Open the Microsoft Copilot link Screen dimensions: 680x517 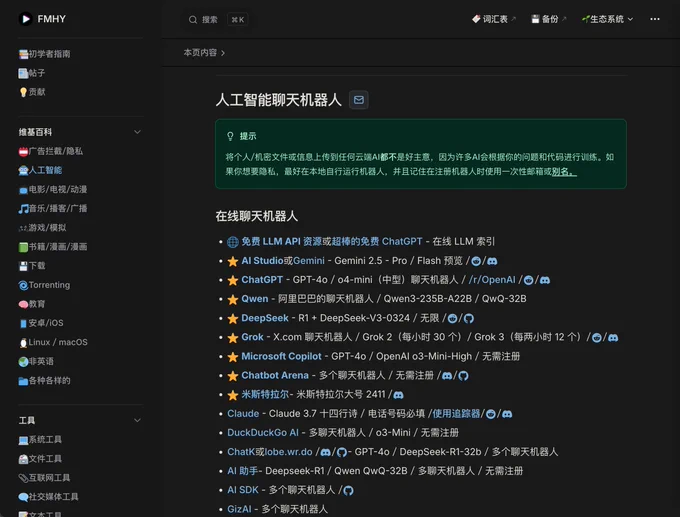tap(281, 356)
